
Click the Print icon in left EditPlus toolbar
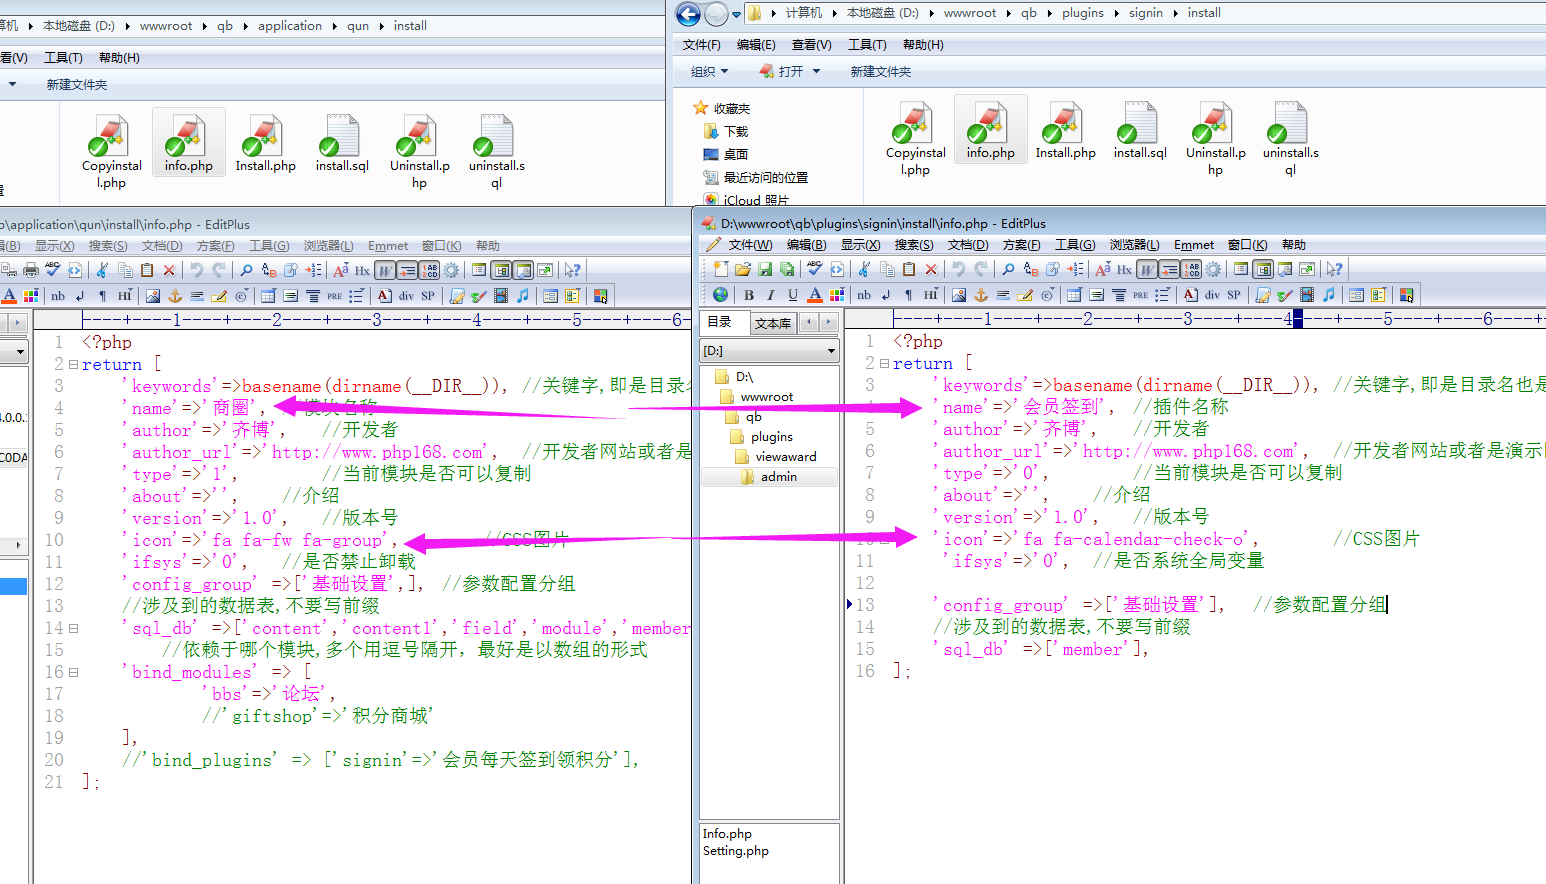click(x=31, y=270)
